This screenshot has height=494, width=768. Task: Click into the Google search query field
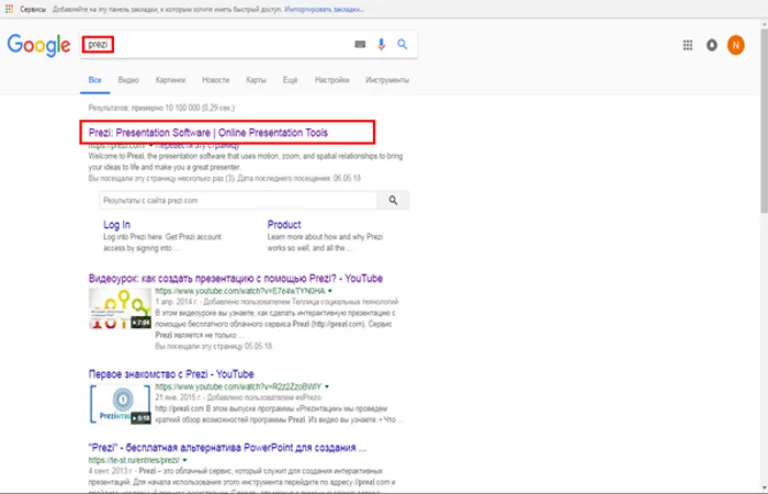point(216,45)
